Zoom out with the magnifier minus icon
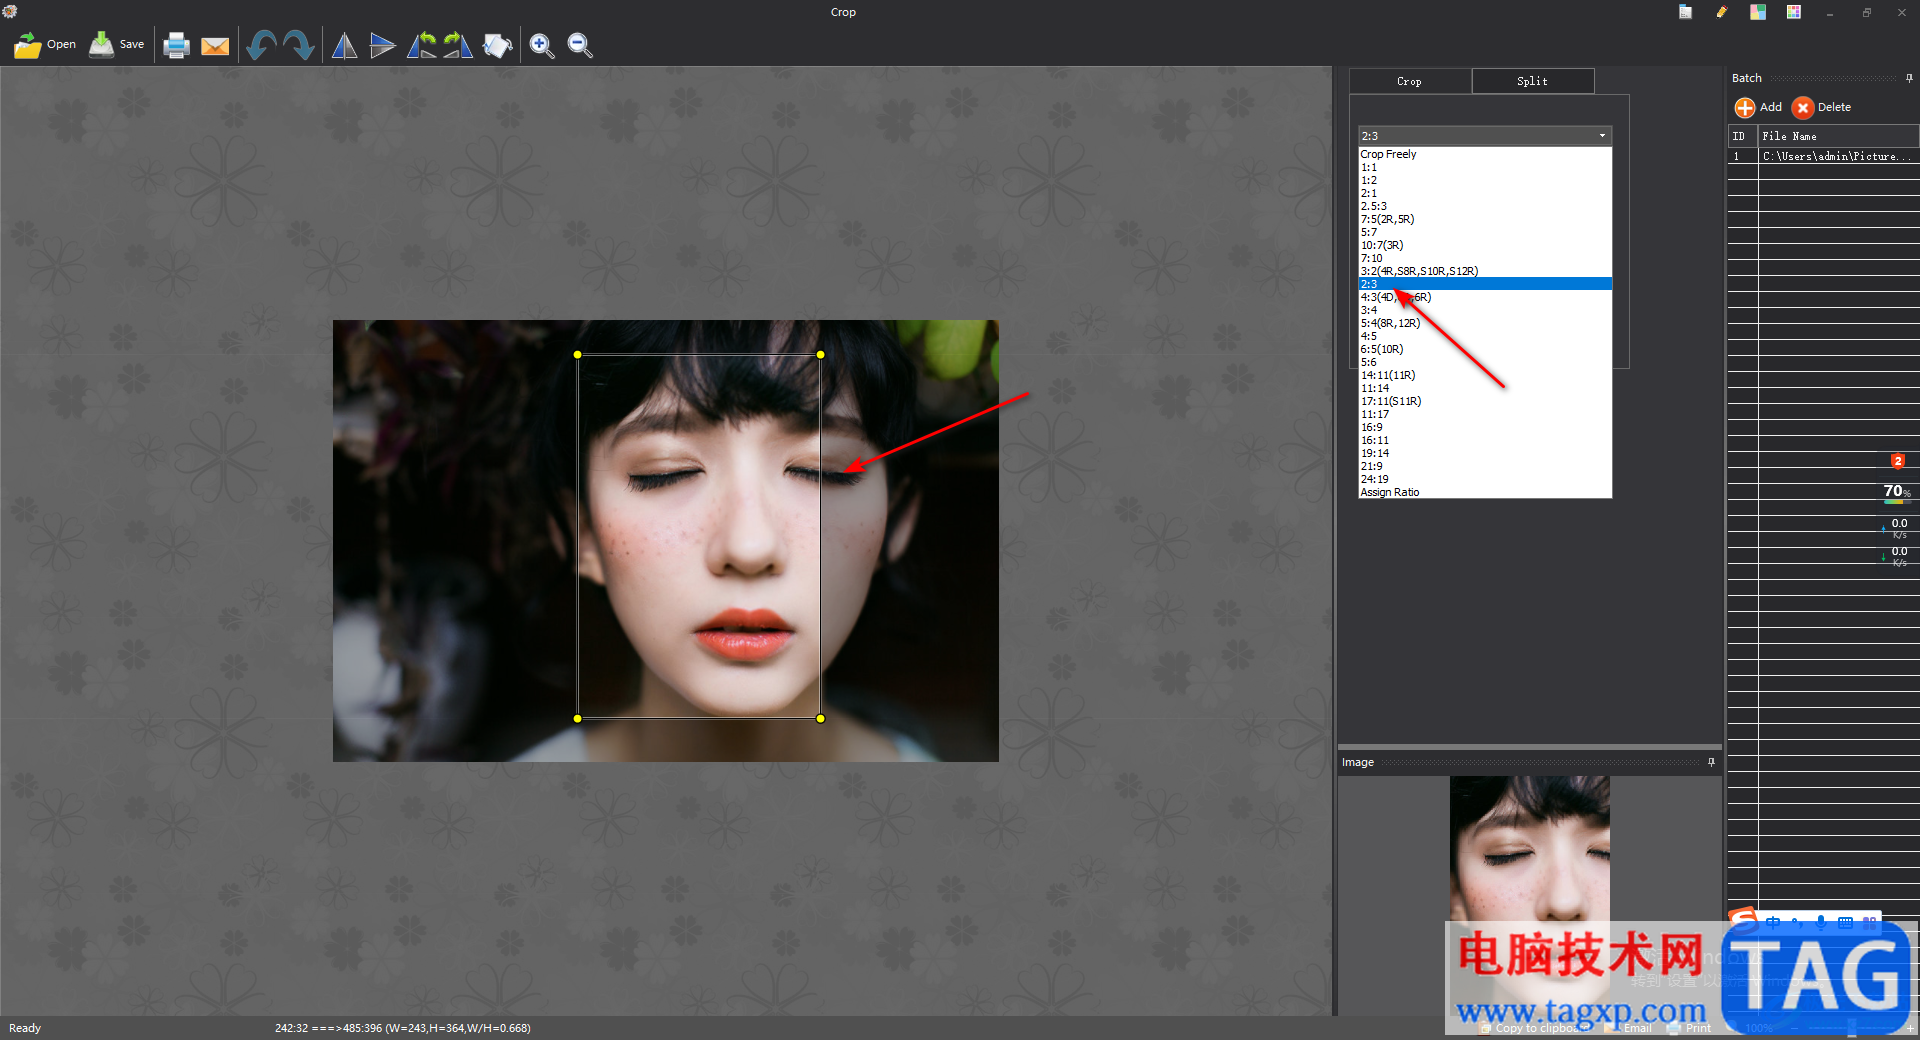 click(580, 45)
